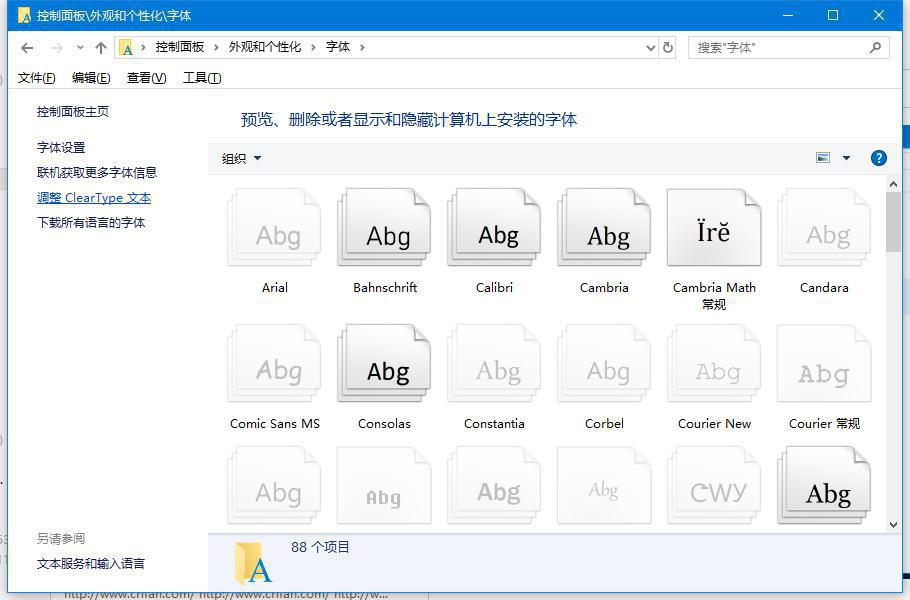Viewport: 910px width, 600px height.
Task: Refresh the font folder view
Action: click(x=668, y=47)
